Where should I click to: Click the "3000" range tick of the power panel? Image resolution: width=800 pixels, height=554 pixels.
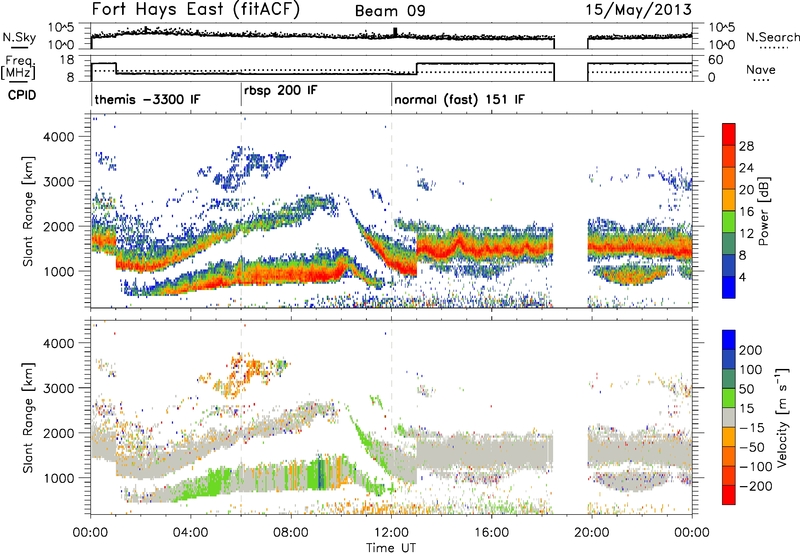58,182
